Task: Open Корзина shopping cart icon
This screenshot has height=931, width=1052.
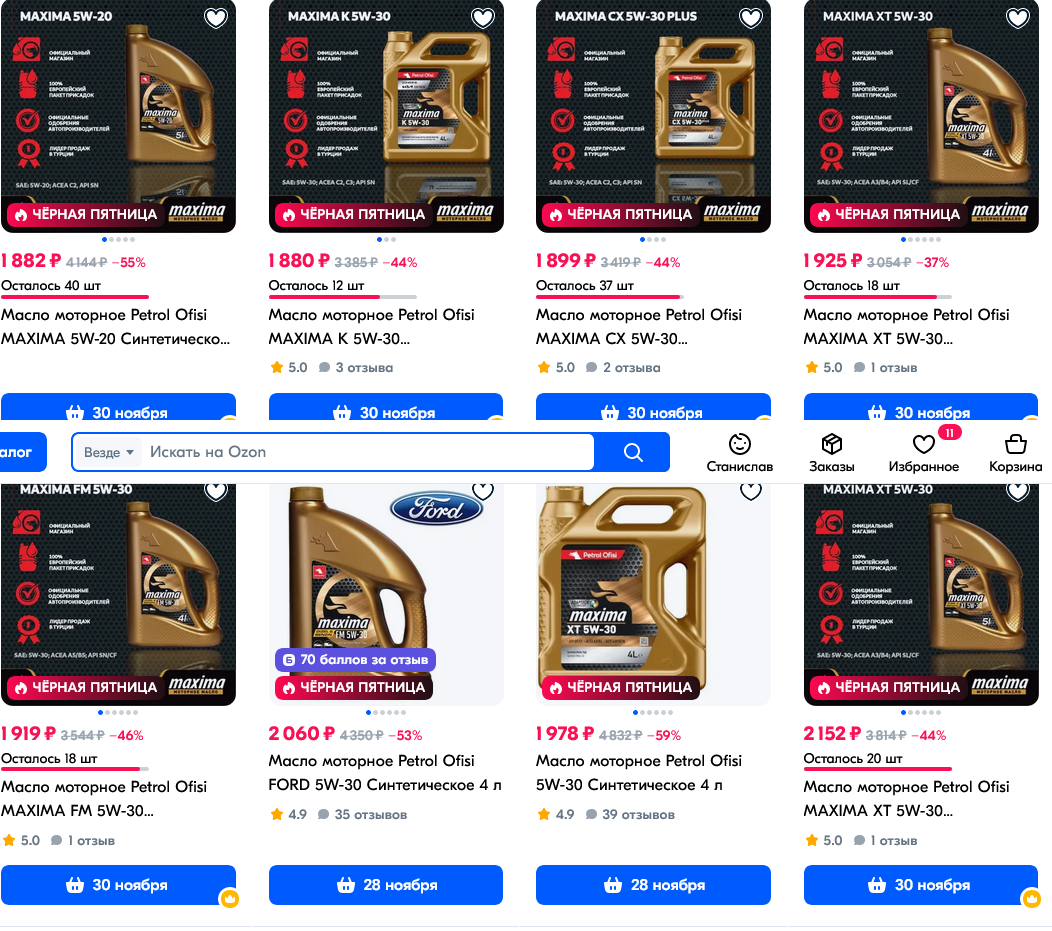Action: click(x=1015, y=444)
